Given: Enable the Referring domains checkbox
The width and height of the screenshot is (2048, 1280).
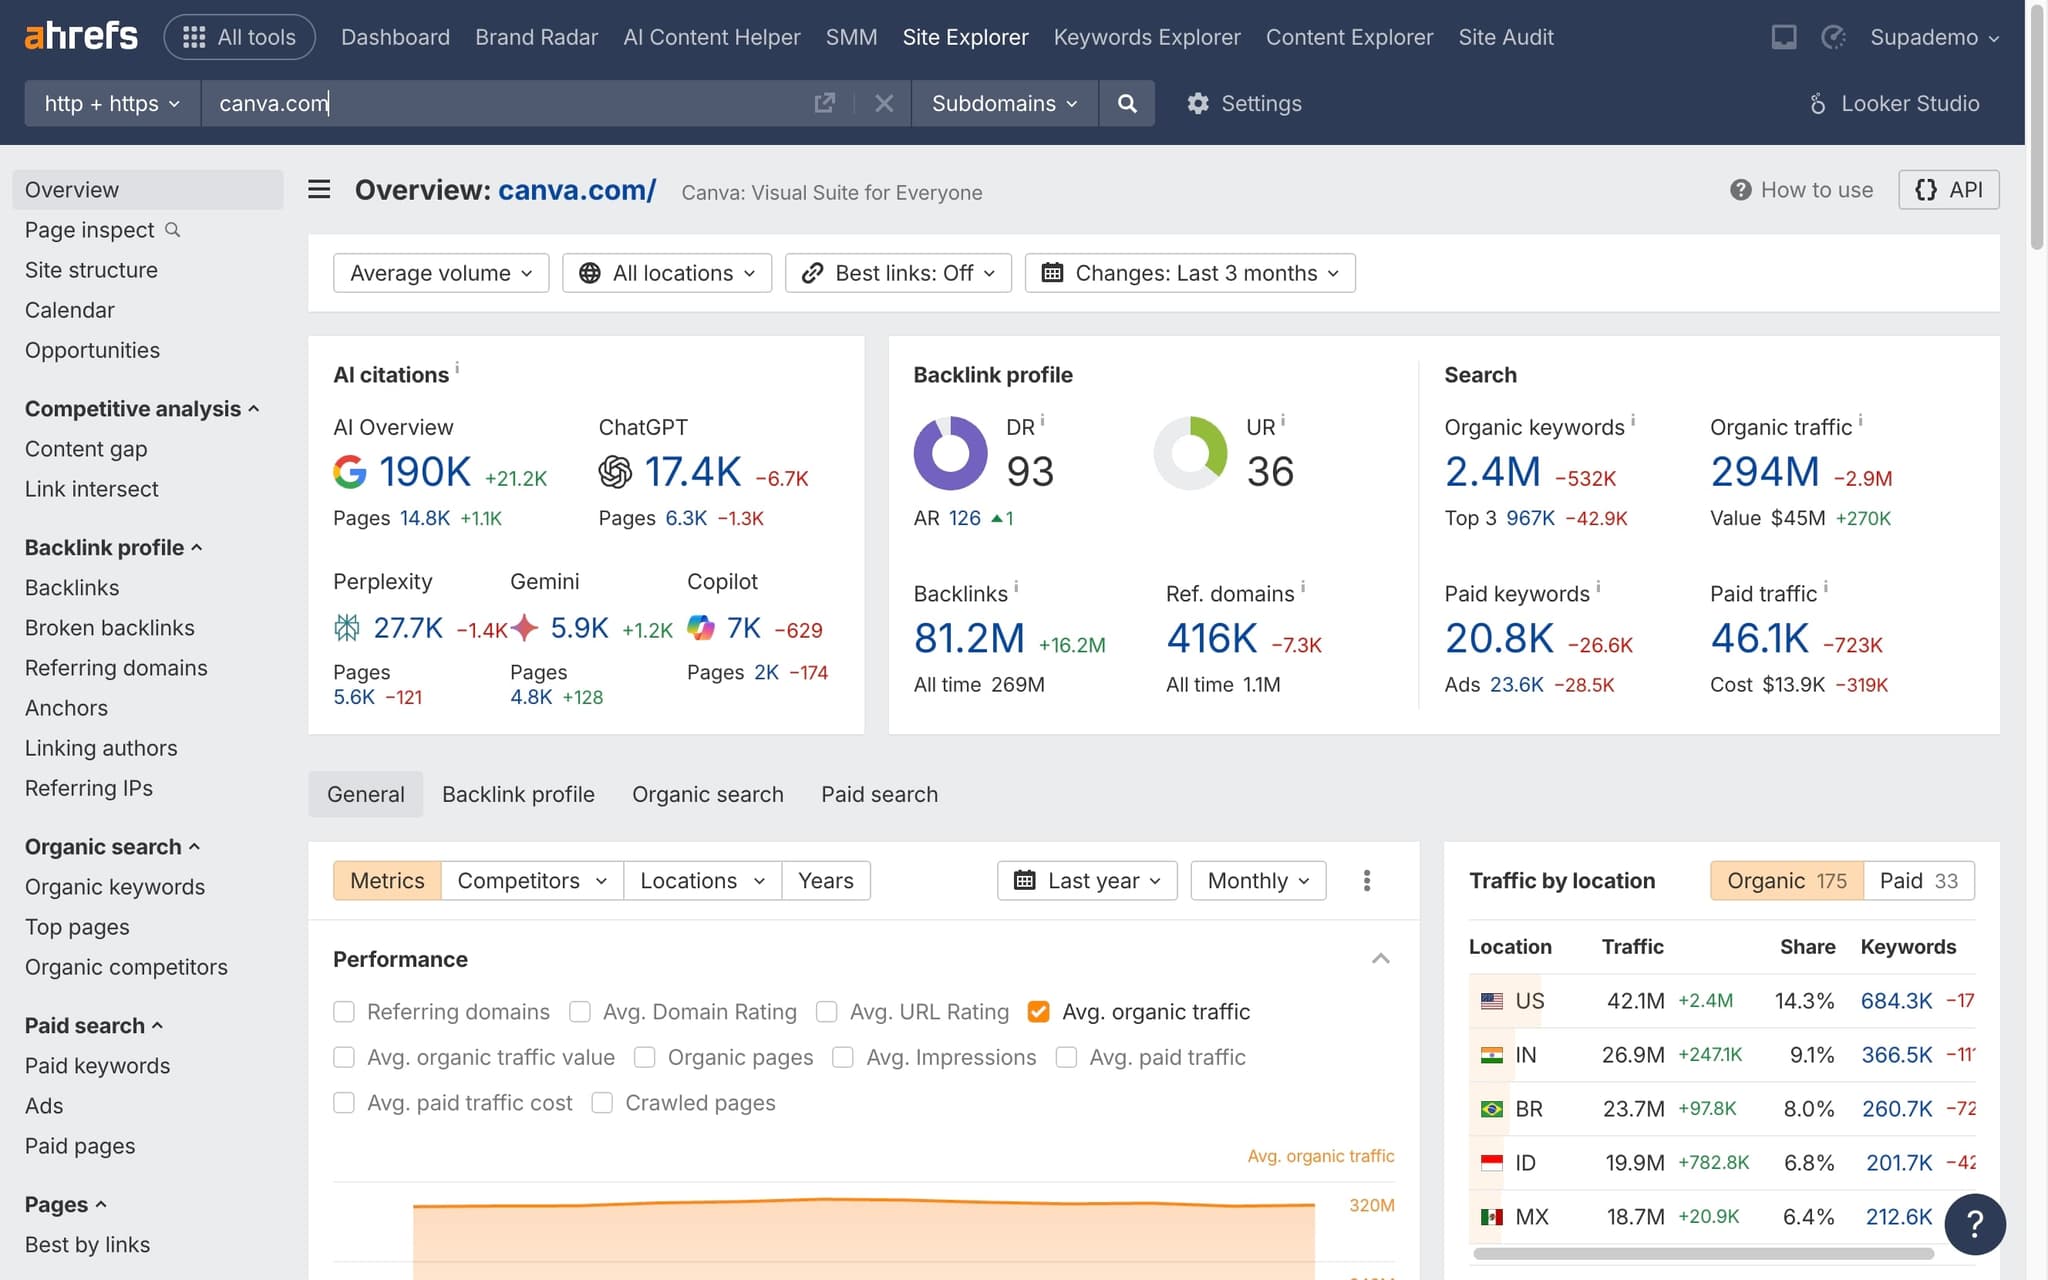Looking at the screenshot, I should click(344, 1011).
